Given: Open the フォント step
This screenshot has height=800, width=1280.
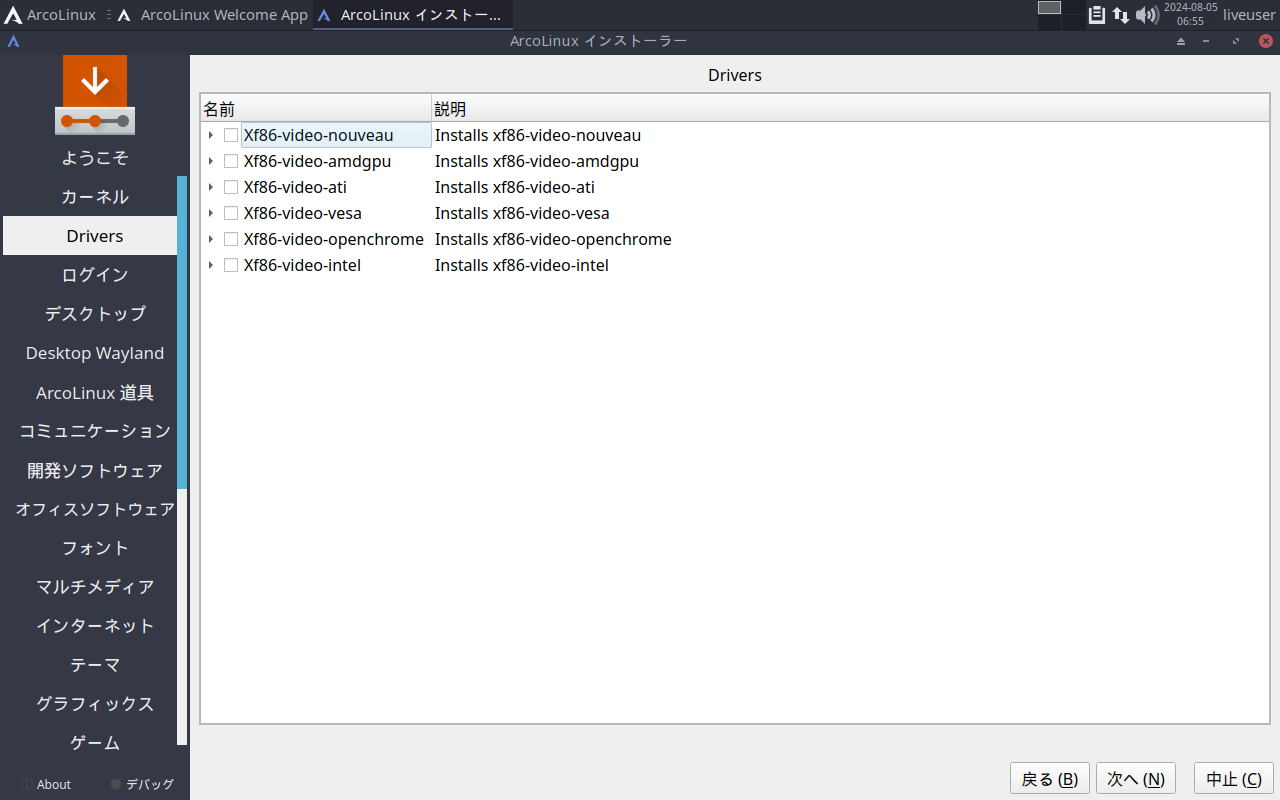Looking at the screenshot, I should 95,548.
